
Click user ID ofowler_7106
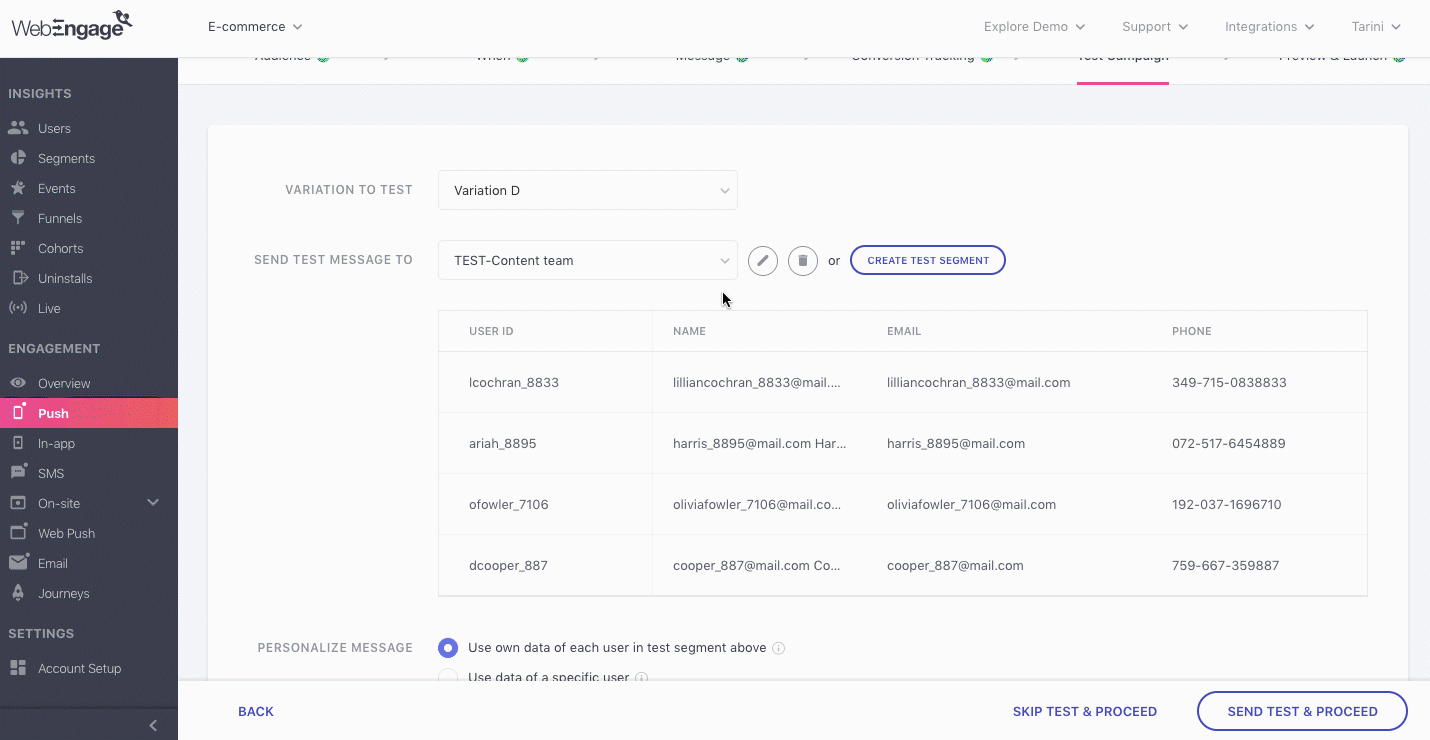point(508,504)
